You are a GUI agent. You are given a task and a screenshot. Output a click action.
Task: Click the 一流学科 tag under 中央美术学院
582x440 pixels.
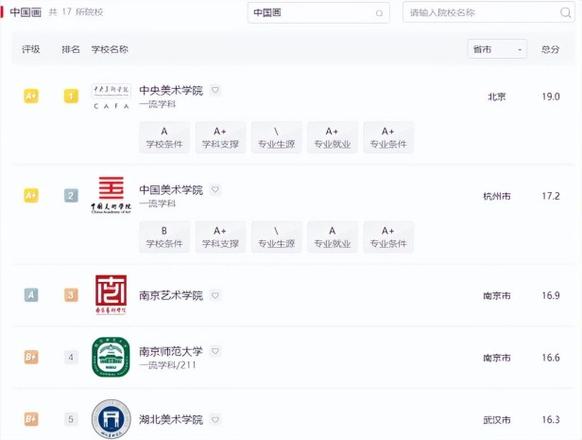click(157, 104)
